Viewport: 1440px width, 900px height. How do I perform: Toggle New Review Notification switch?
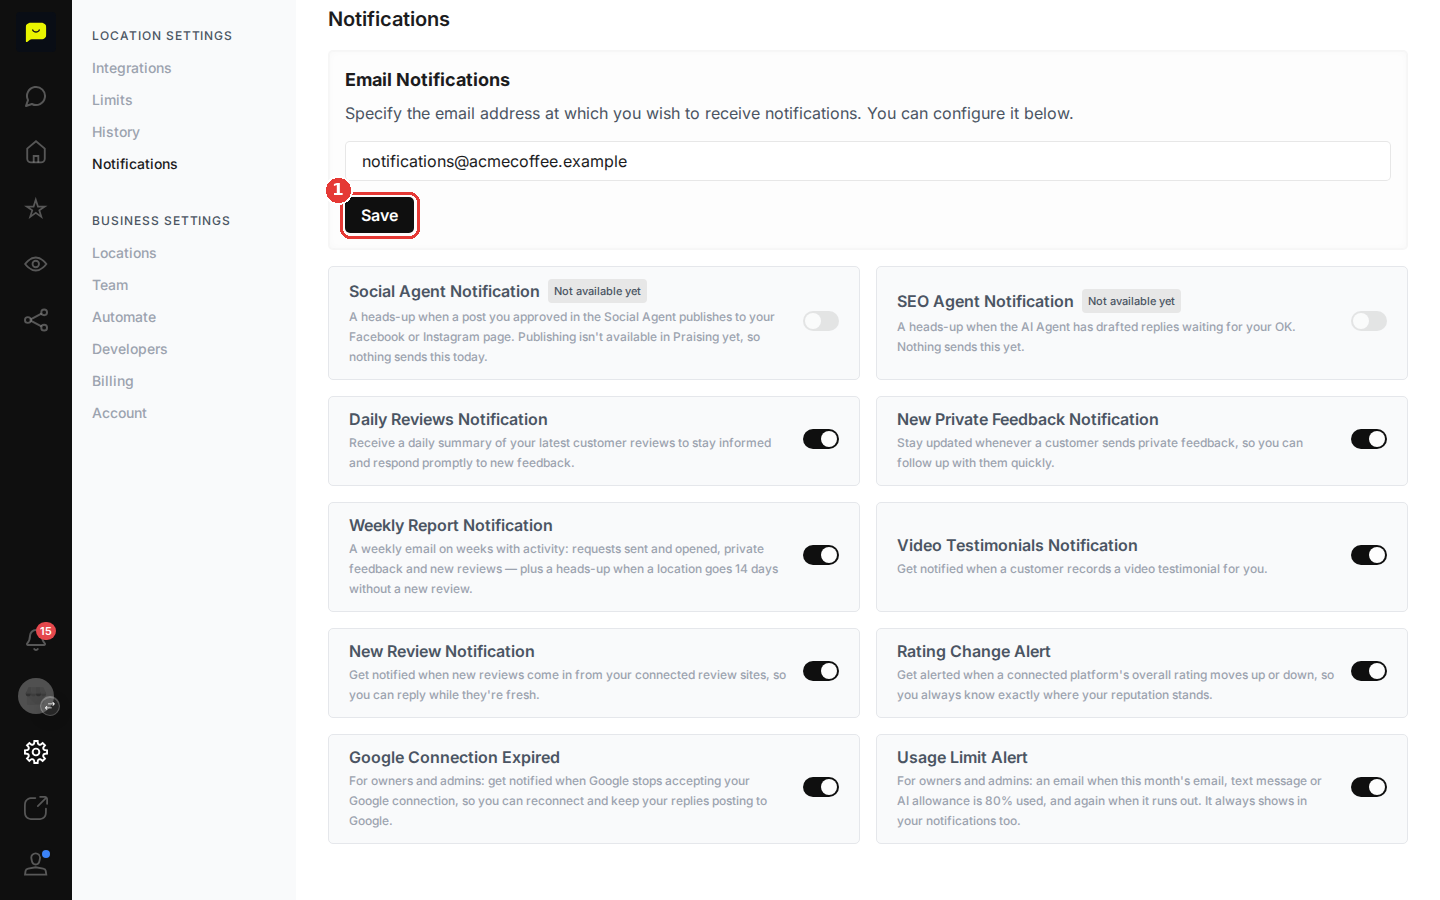pyautogui.click(x=821, y=671)
